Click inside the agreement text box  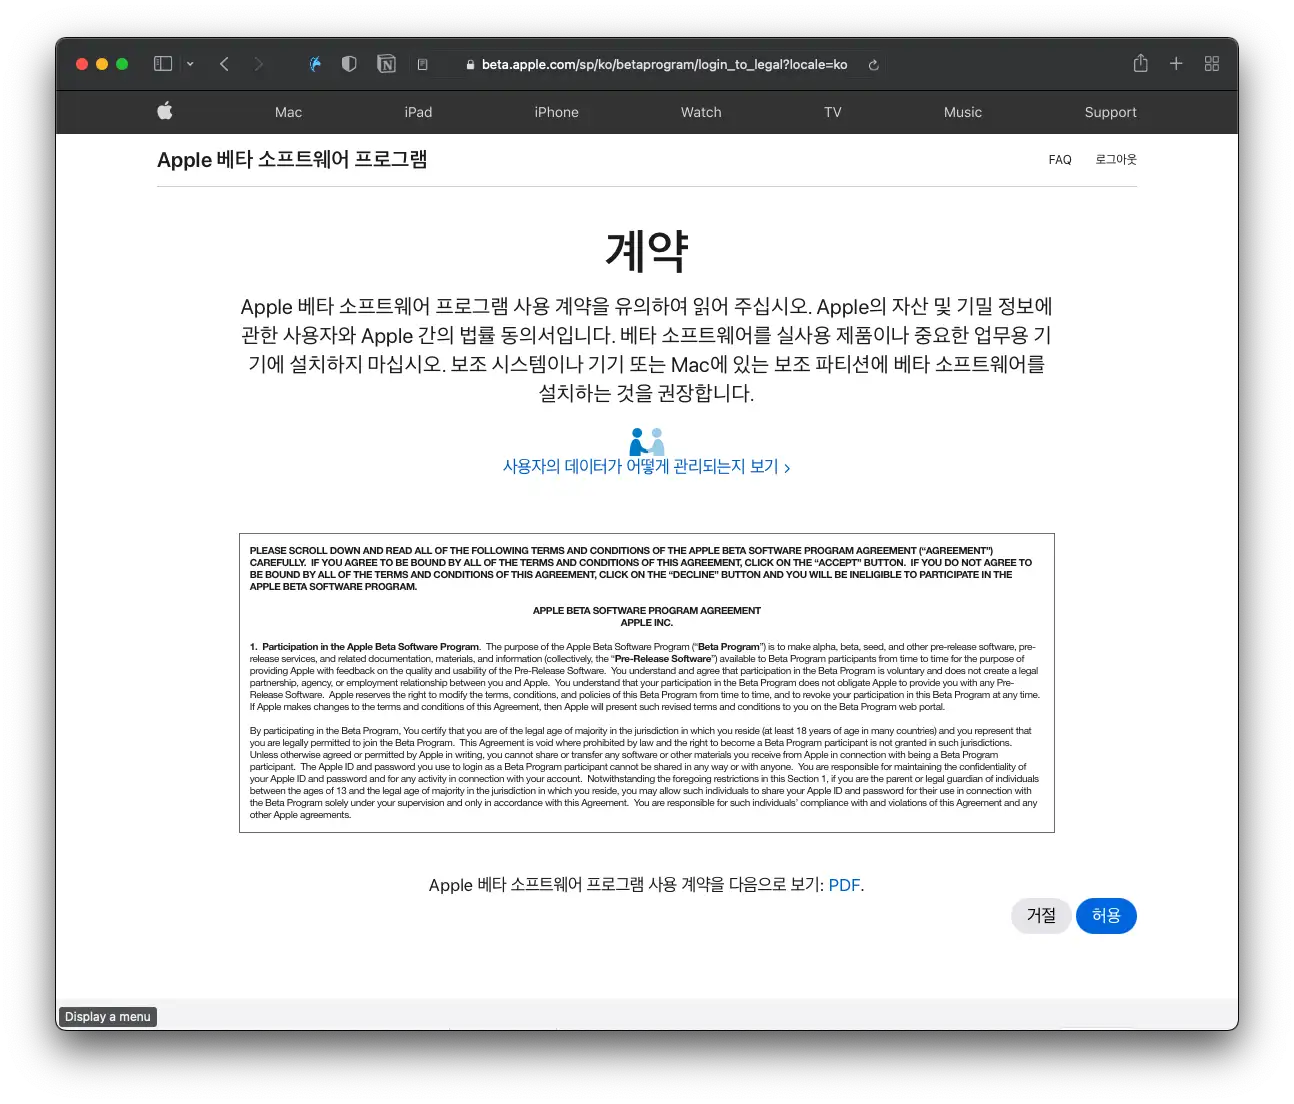click(647, 683)
